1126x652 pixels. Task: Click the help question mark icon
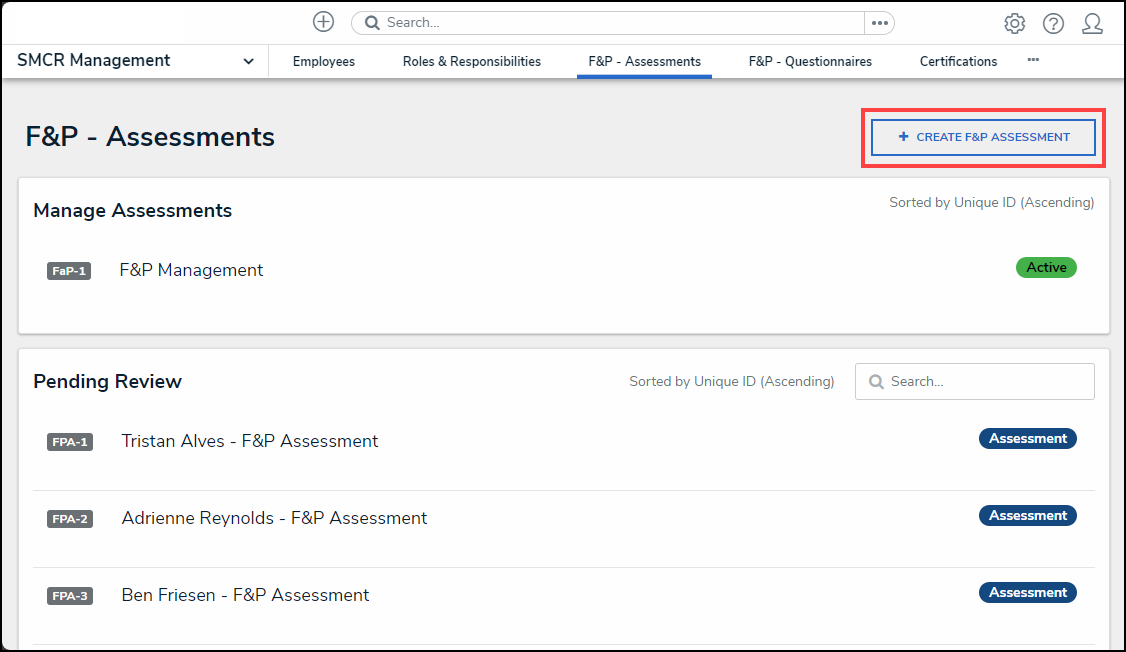1053,23
